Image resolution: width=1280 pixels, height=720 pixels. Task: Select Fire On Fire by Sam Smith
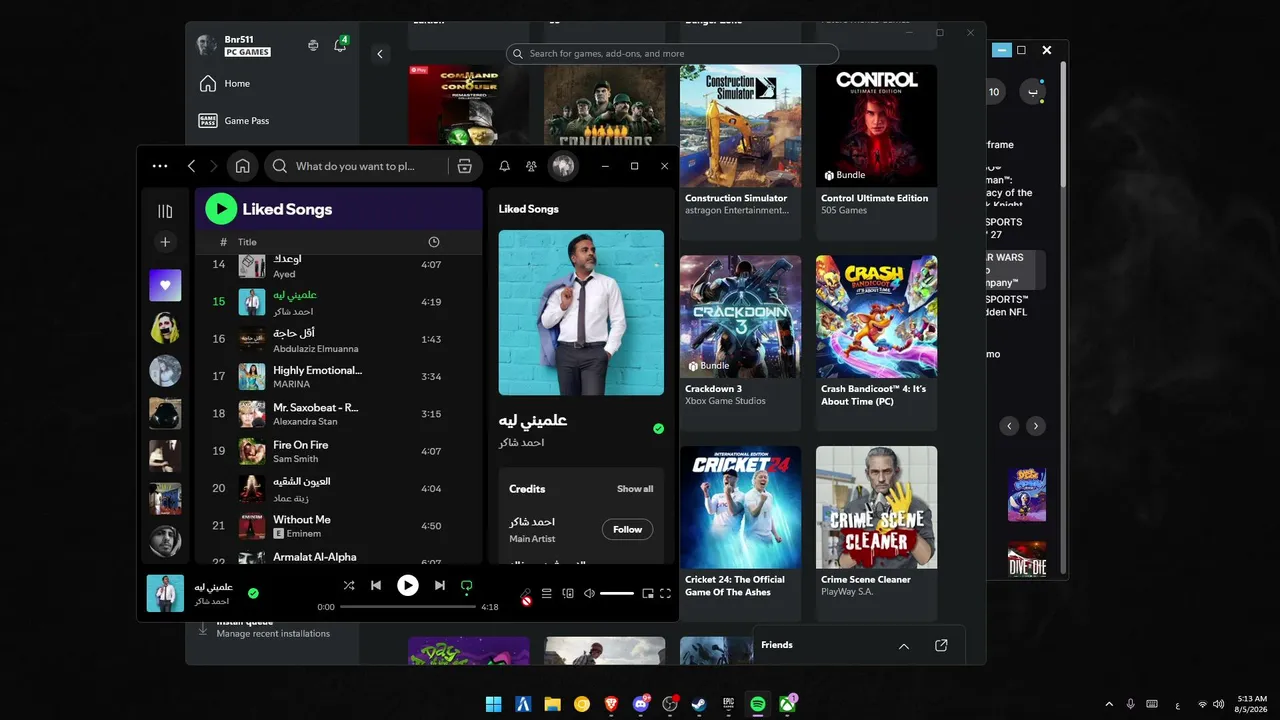(338, 451)
